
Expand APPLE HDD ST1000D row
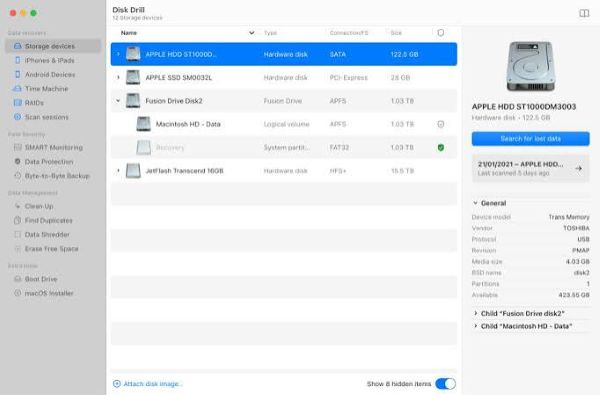(x=118, y=54)
